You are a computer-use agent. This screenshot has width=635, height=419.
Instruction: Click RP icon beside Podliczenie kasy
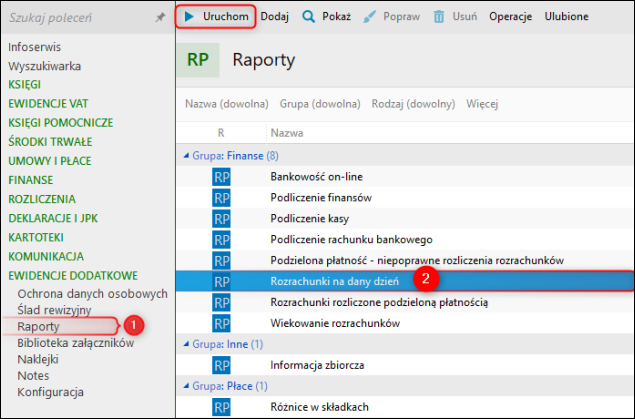coord(221,219)
